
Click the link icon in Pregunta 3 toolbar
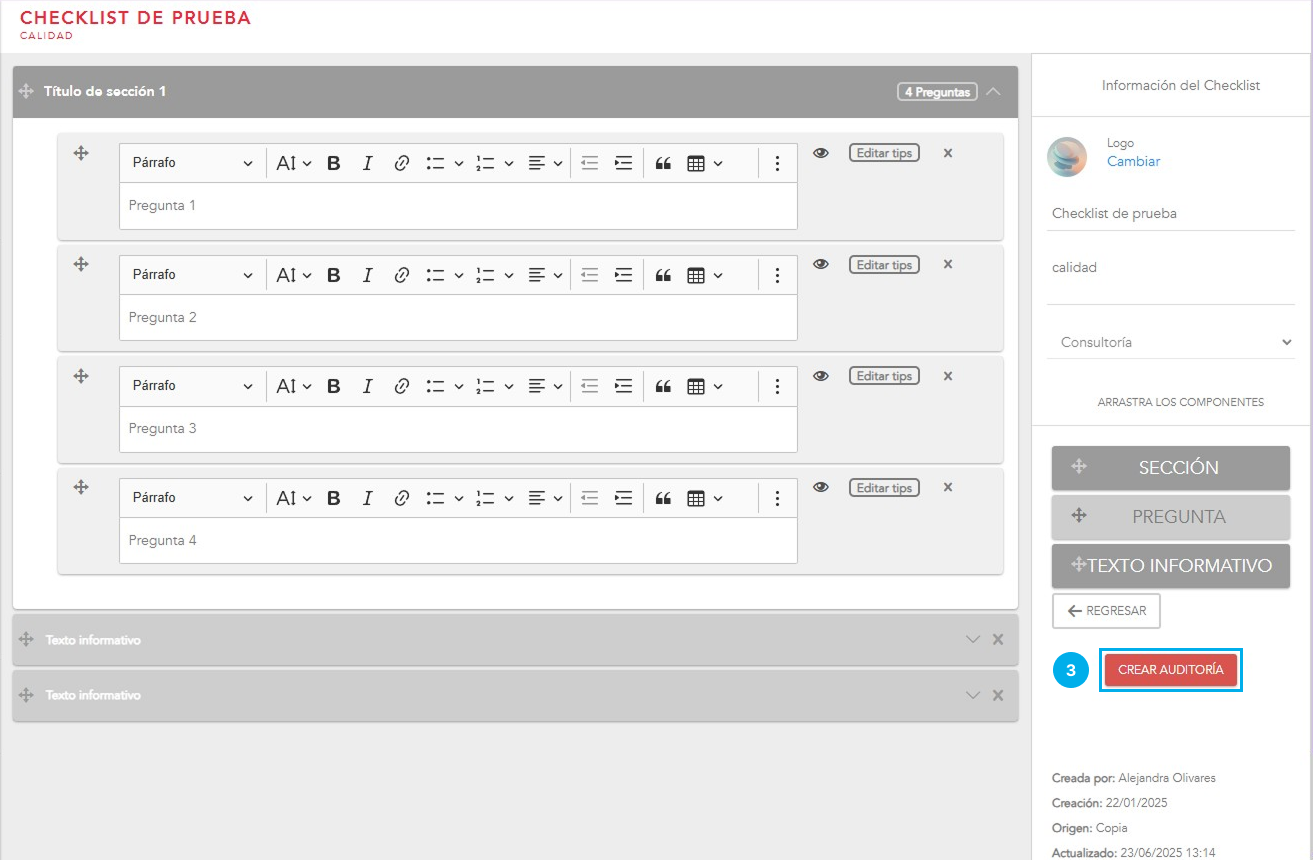click(x=401, y=386)
